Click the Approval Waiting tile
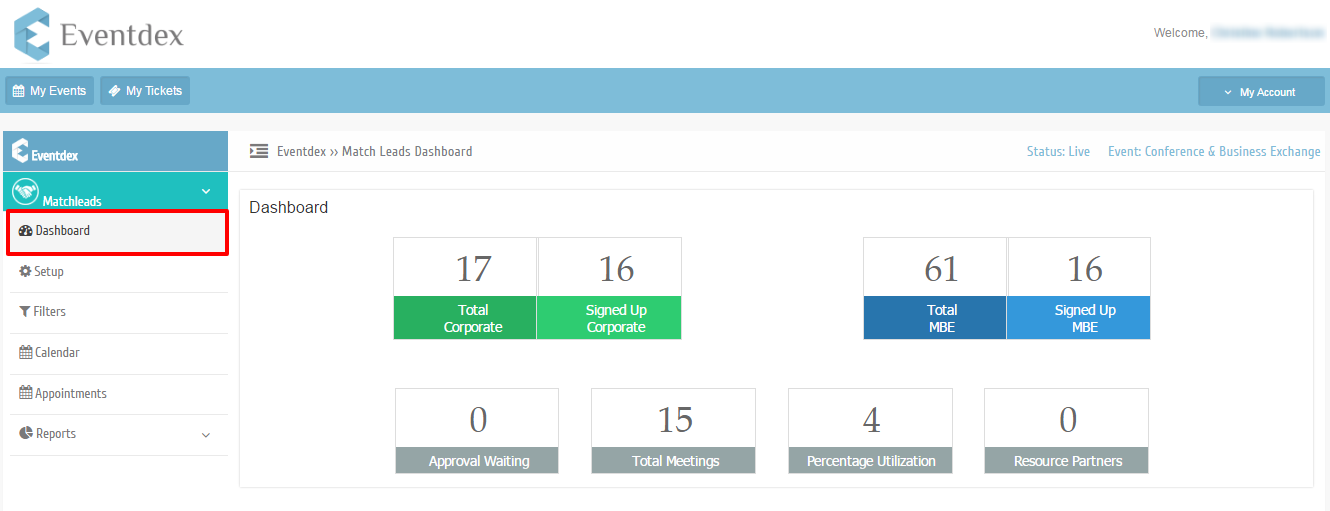The width and height of the screenshot is (1330, 511). tap(477, 431)
